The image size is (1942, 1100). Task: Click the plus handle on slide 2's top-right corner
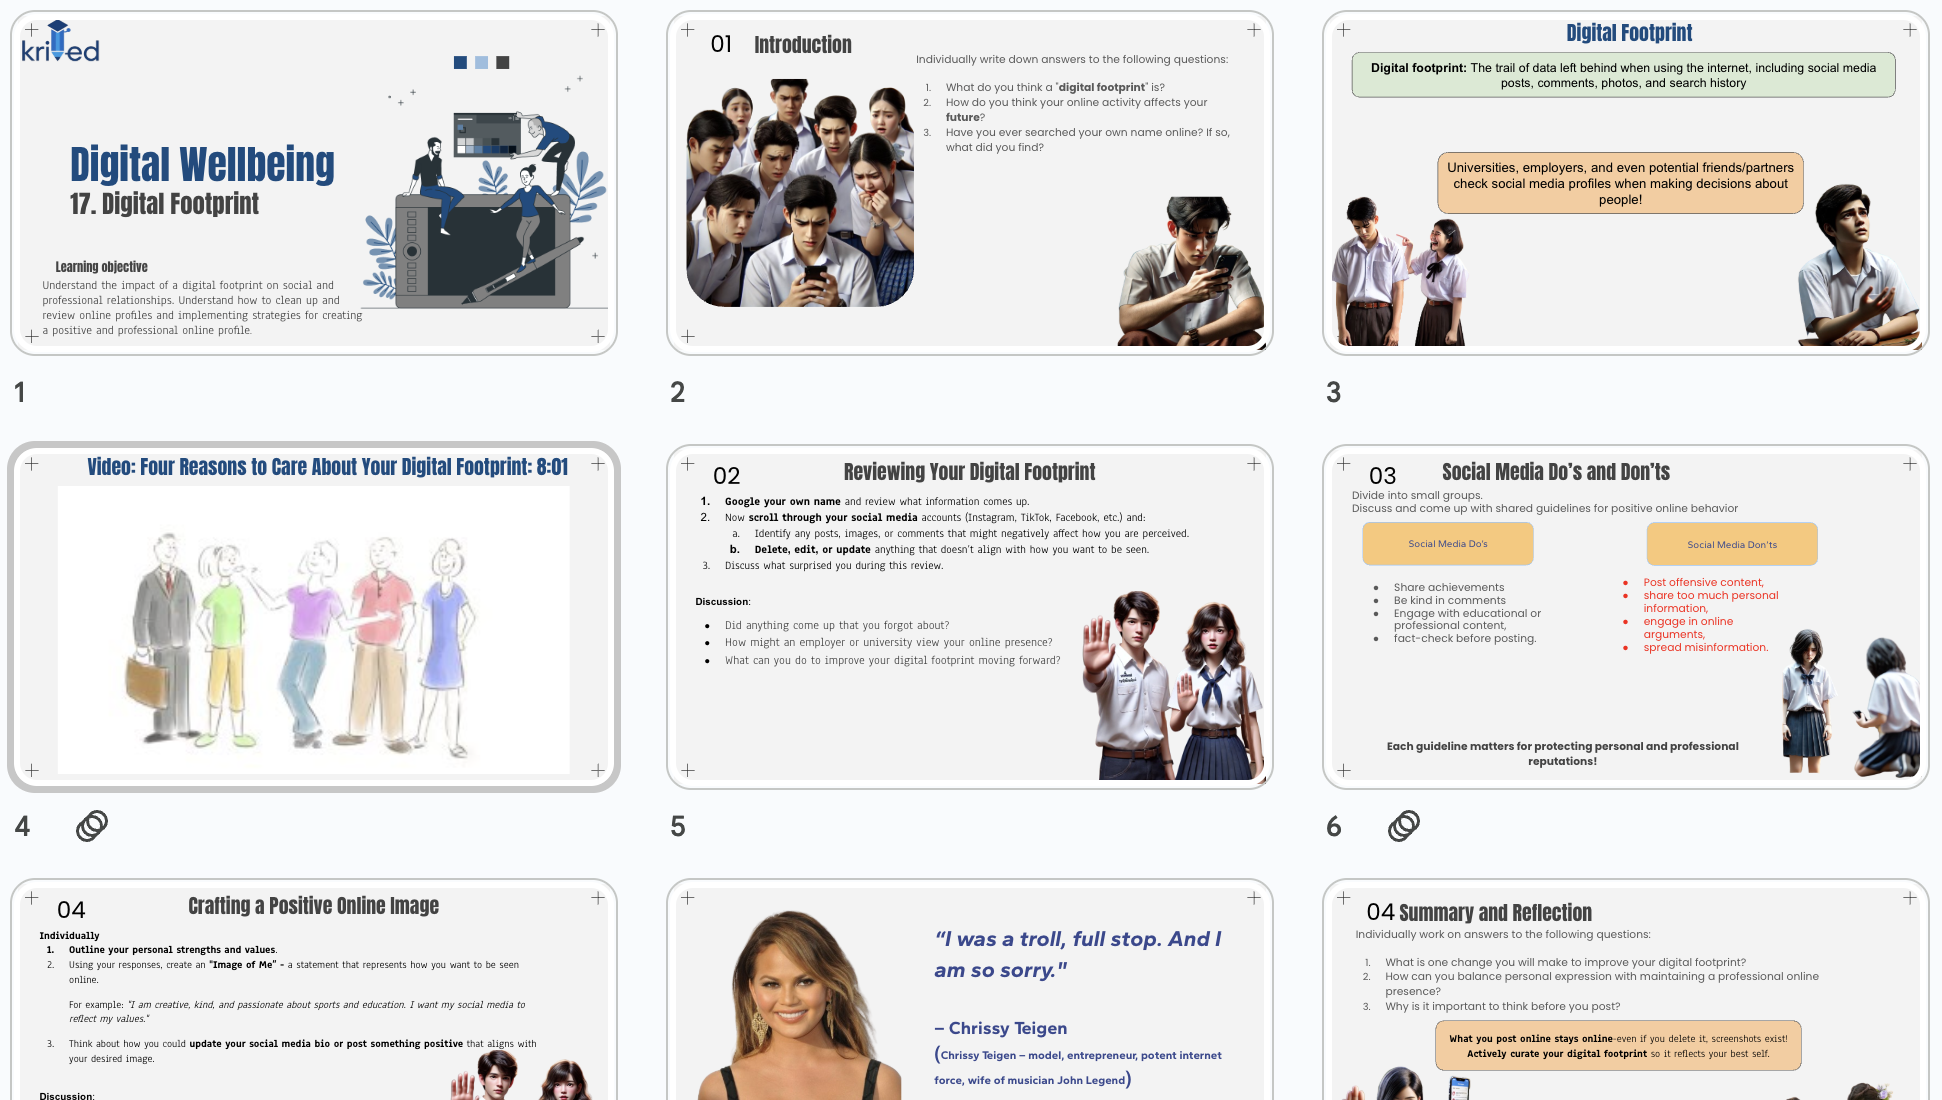[x=1252, y=31]
